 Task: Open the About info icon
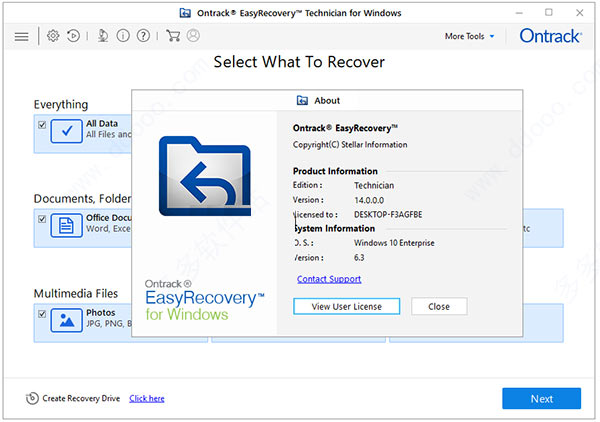(123, 36)
